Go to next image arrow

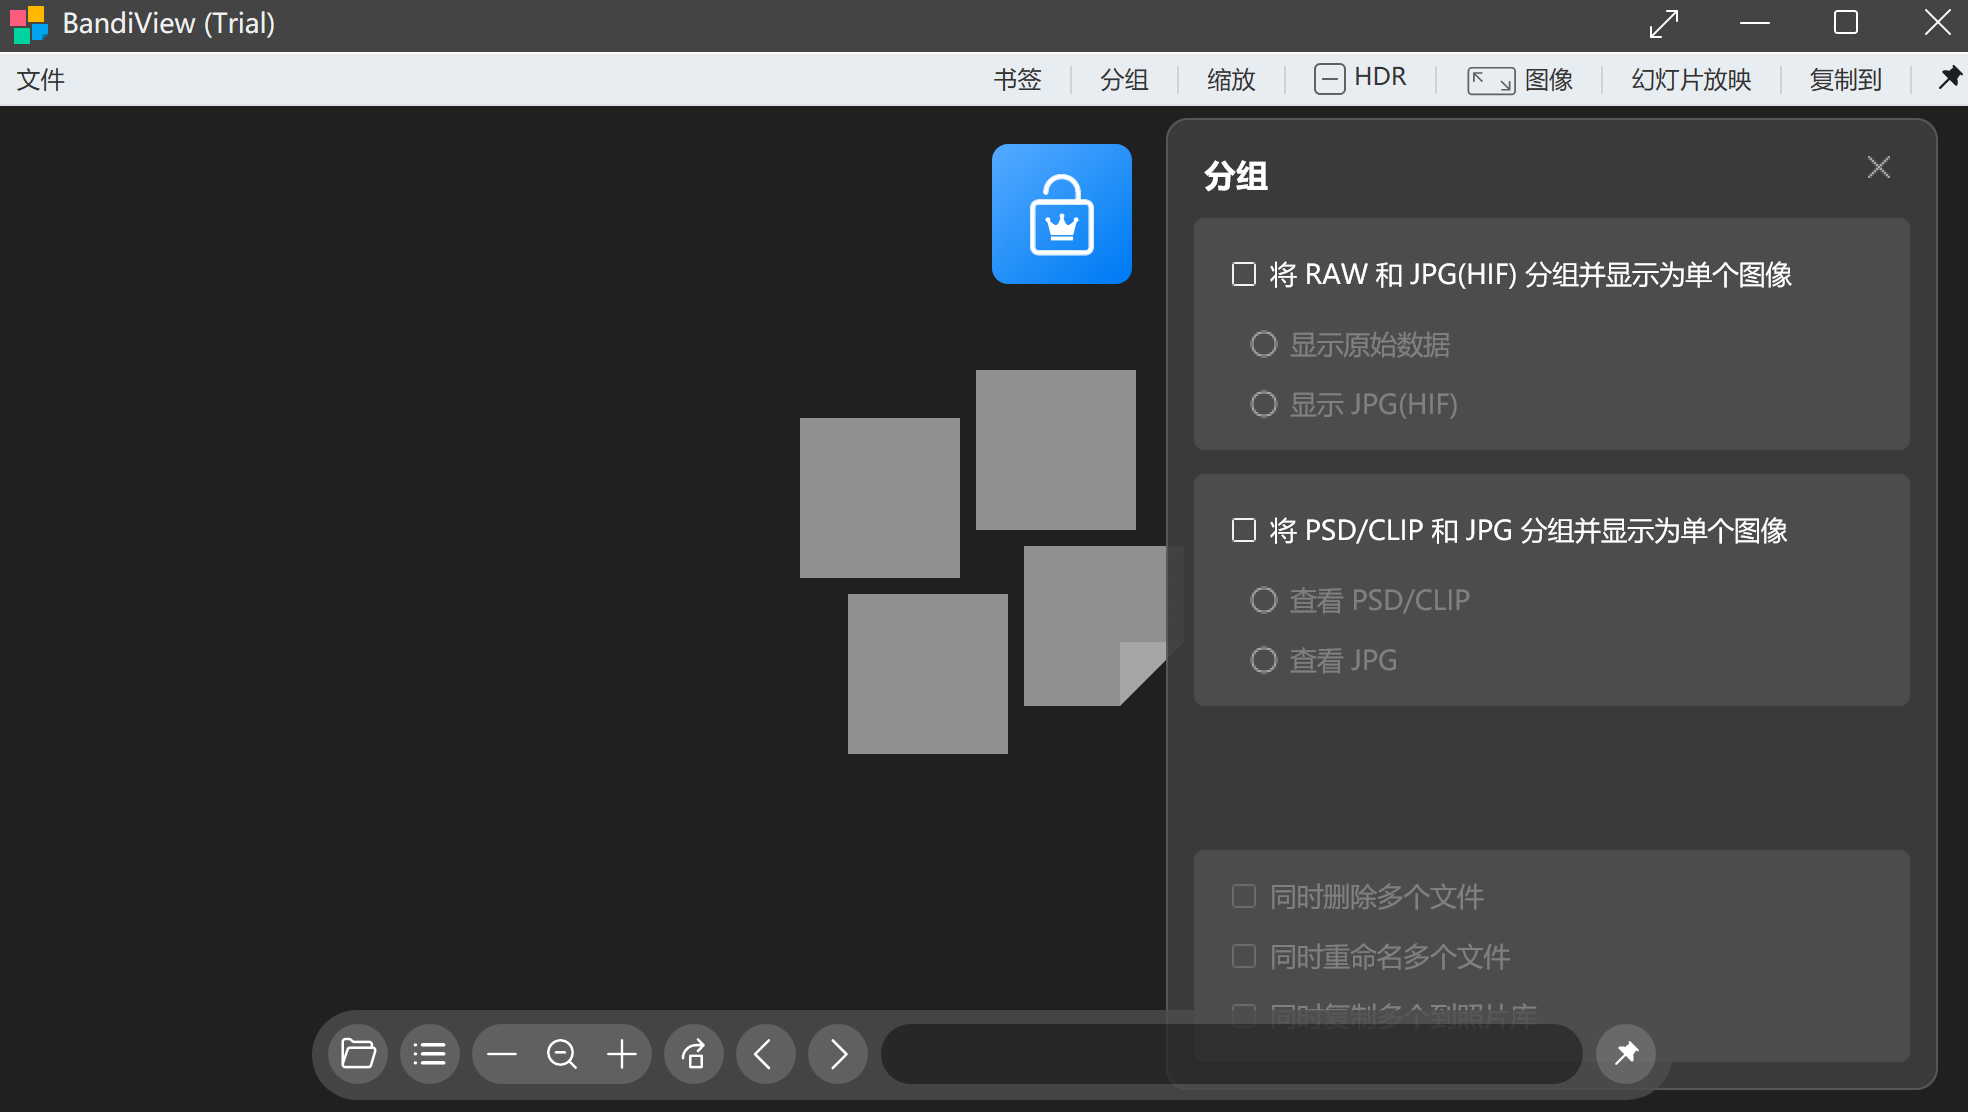point(838,1054)
